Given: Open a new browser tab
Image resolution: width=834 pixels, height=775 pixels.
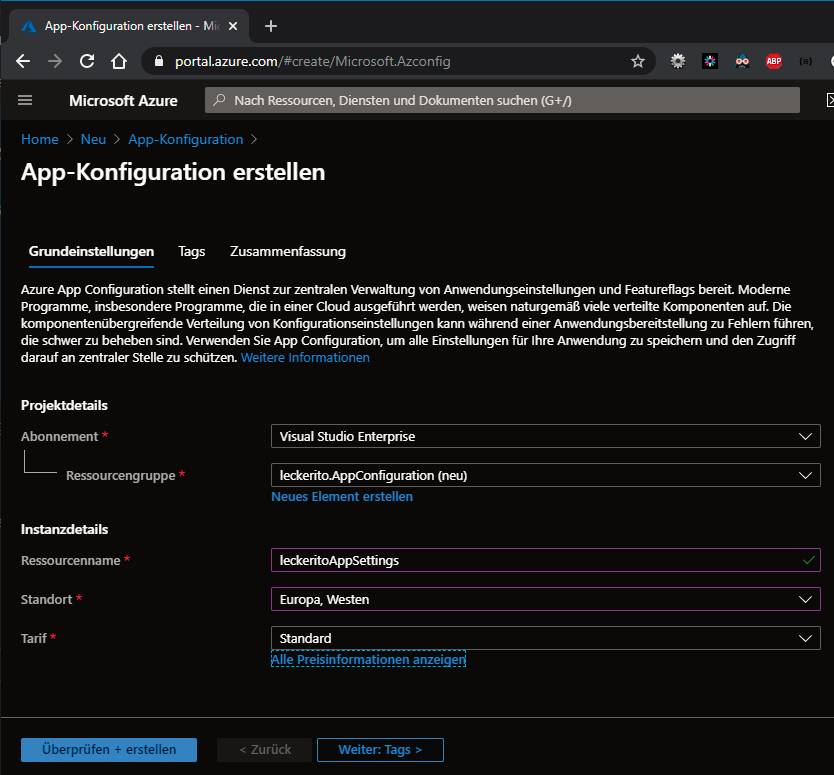Looking at the screenshot, I should [271, 26].
